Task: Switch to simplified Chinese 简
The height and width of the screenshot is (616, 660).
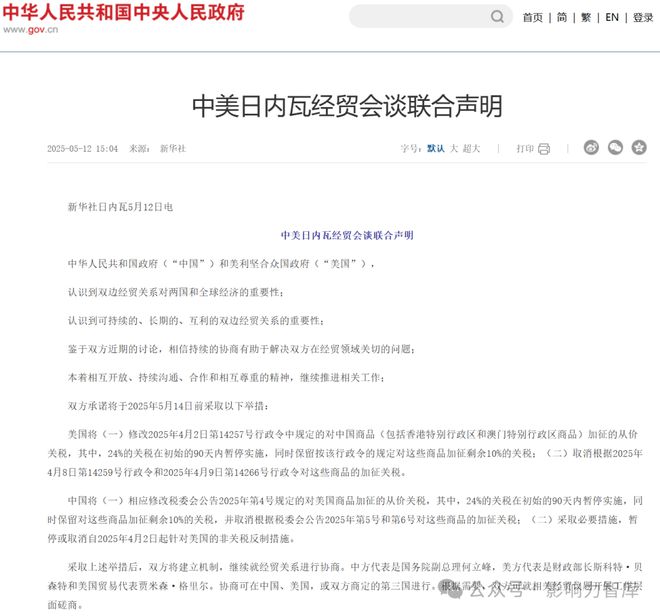Action: tap(562, 17)
